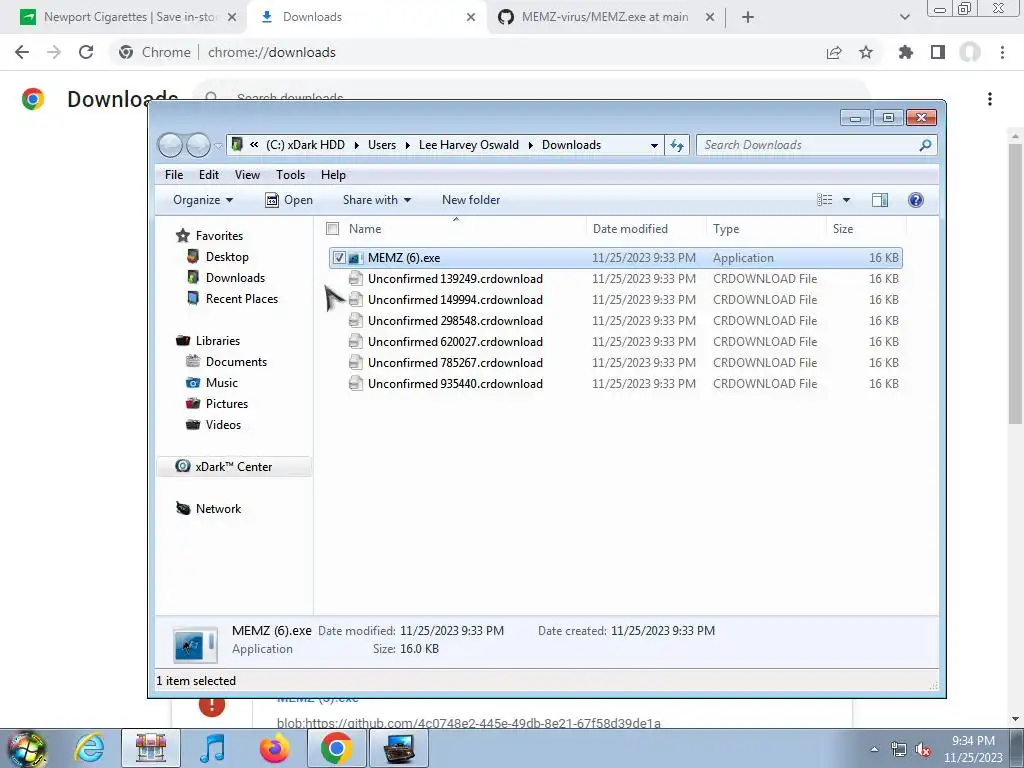Click the MEMZ (6).exe file icon
This screenshot has height=768, width=1024.
[x=355, y=258]
